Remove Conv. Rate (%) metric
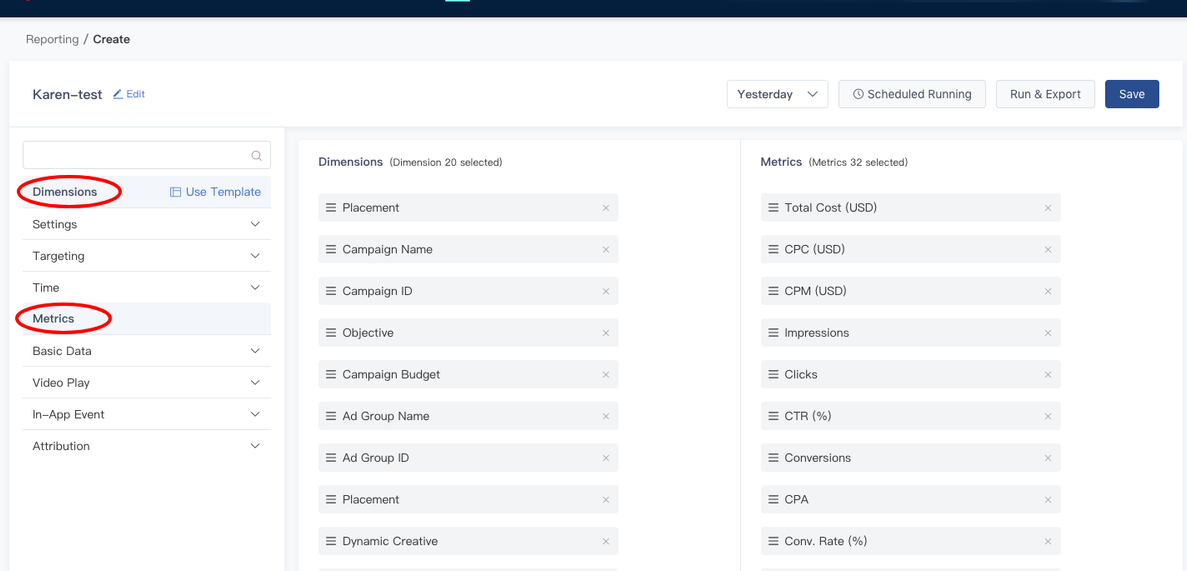The image size is (1187, 571). pyautogui.click(x=1048, y=541)
